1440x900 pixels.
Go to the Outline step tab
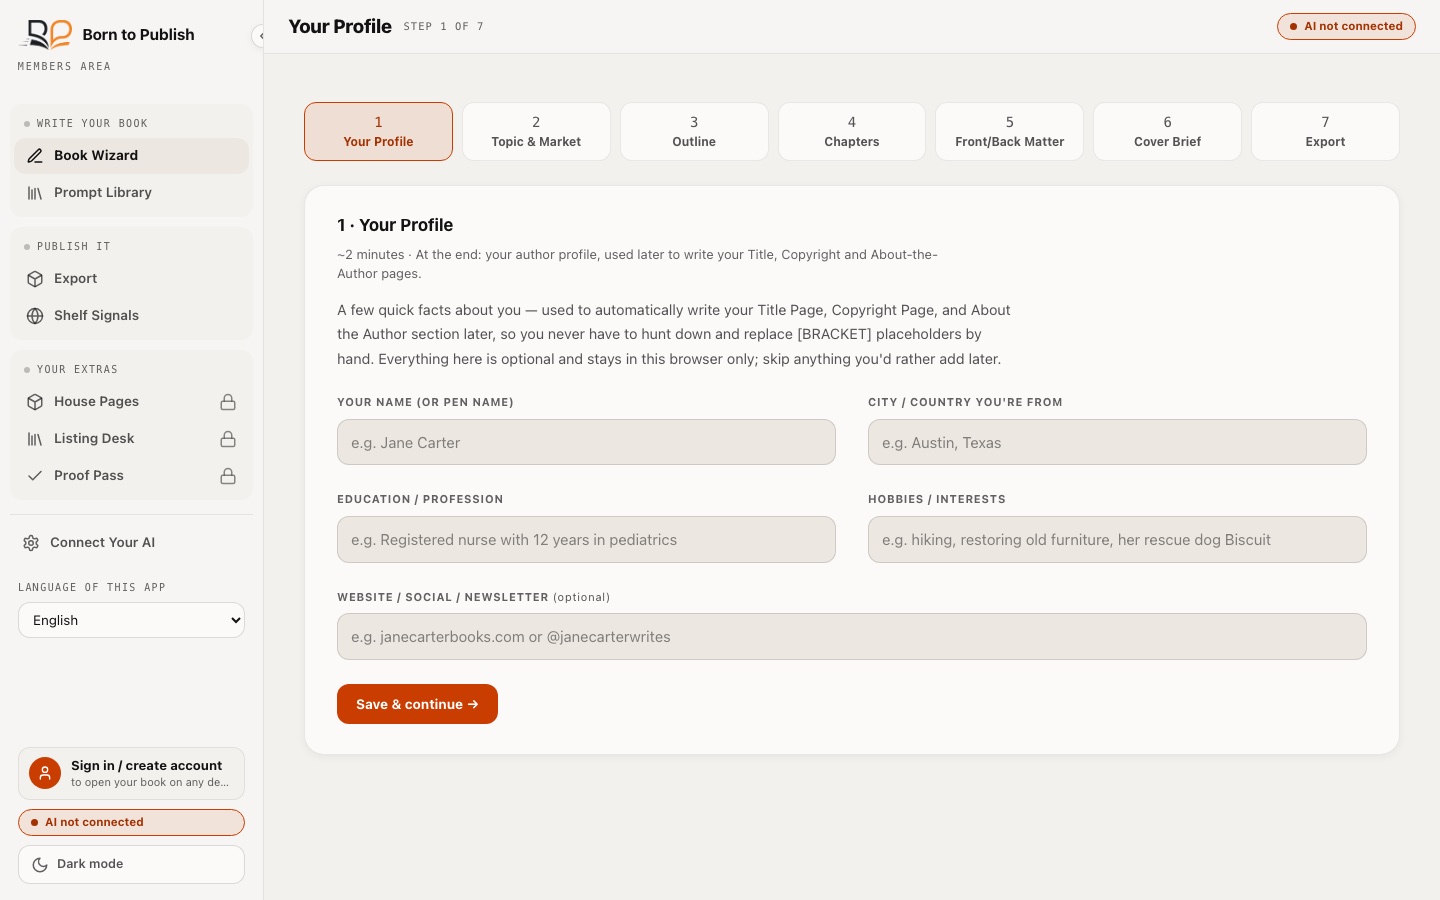click(694, 131)
